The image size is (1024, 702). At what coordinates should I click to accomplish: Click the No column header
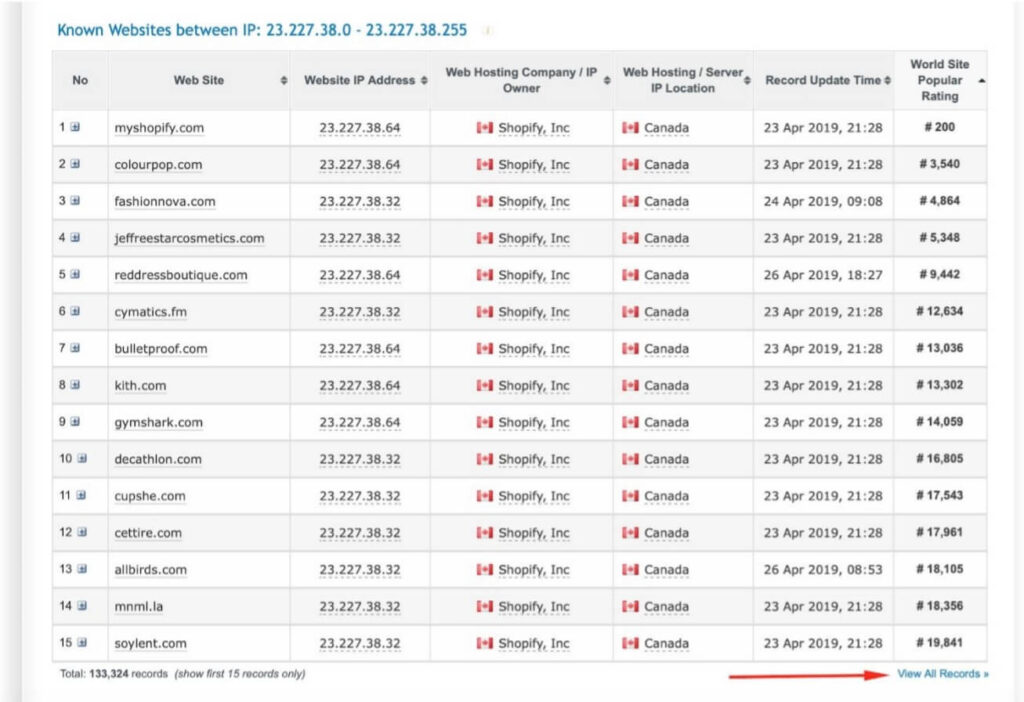pyautogui.click(x=80, y=80)
